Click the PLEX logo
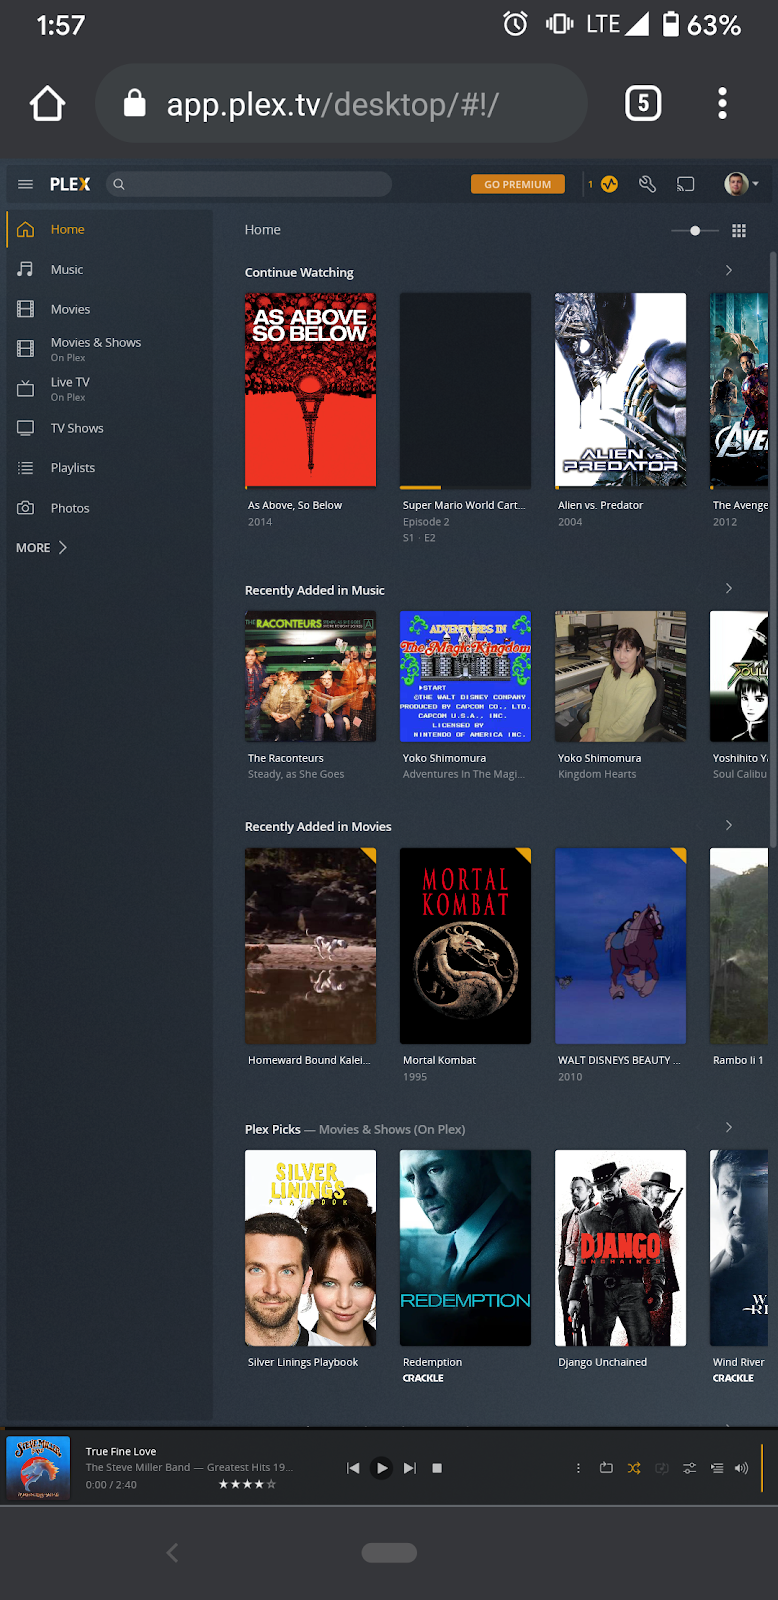The height and width of the screenshot is (1600, 778). [x=70, y=184]
